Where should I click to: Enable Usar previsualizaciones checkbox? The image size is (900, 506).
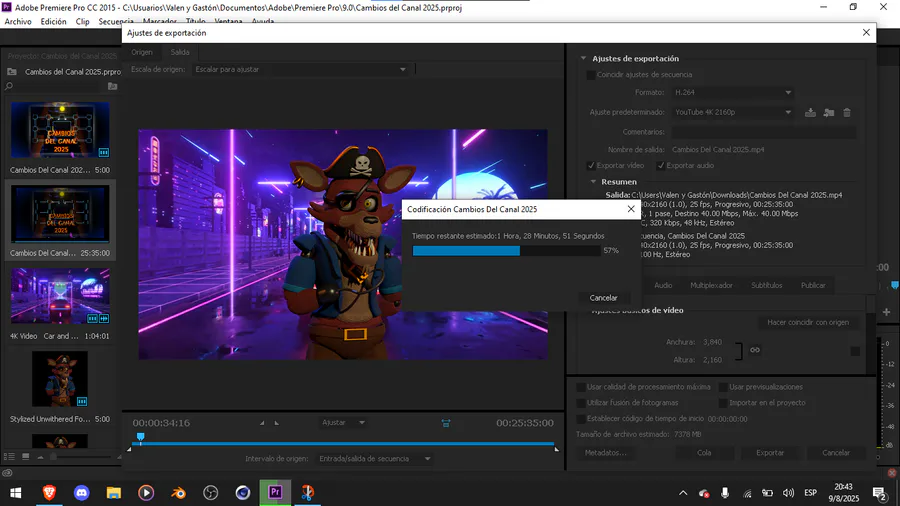click(723, 387)
